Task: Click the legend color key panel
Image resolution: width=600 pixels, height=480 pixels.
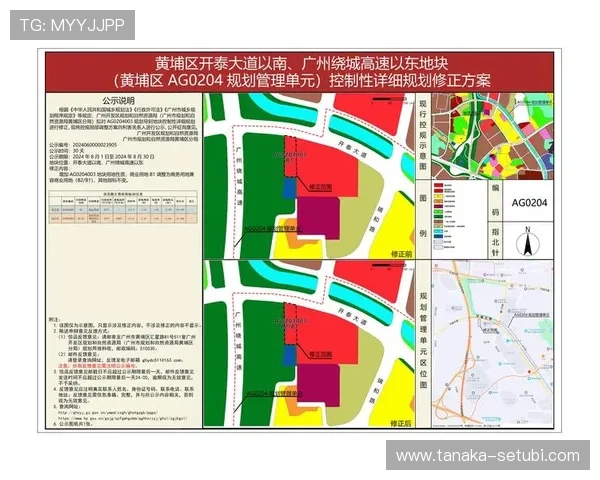Action: point(459,219)
